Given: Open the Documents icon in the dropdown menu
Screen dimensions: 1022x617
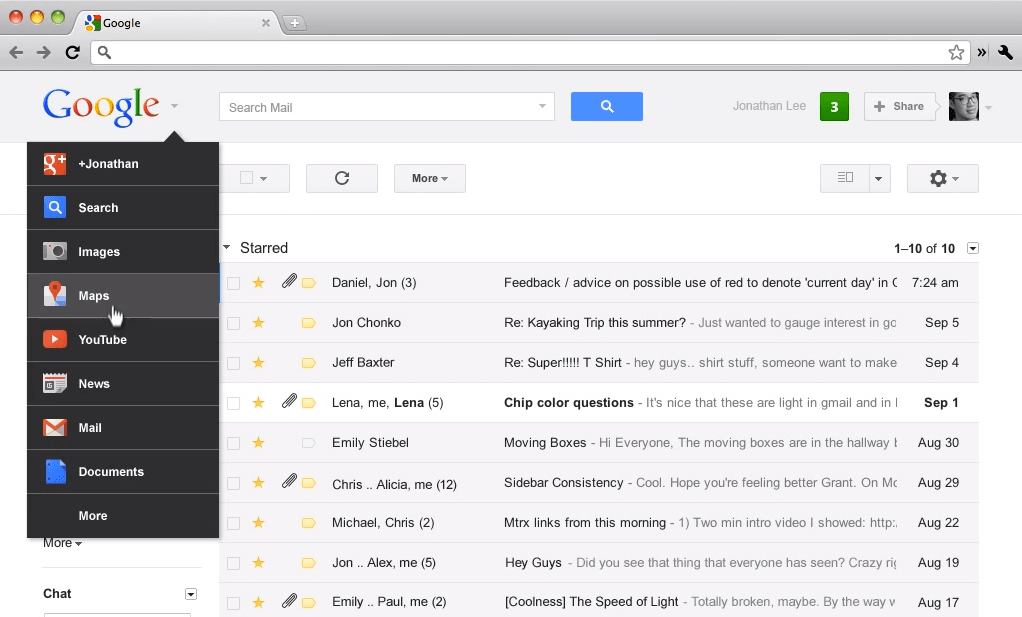Looking at the screenshot, I should pos(55,472).
